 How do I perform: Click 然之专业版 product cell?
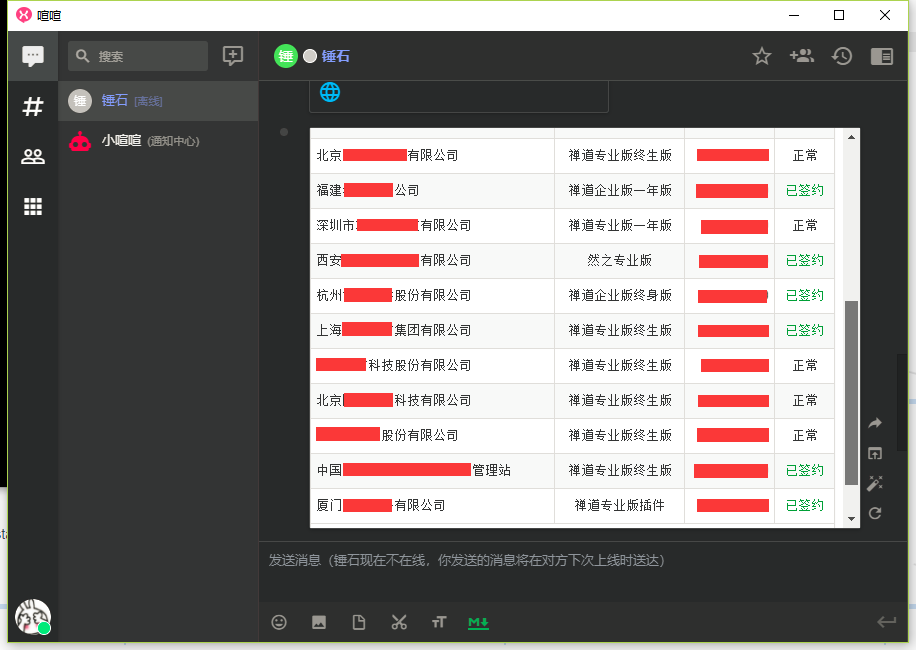619,260
